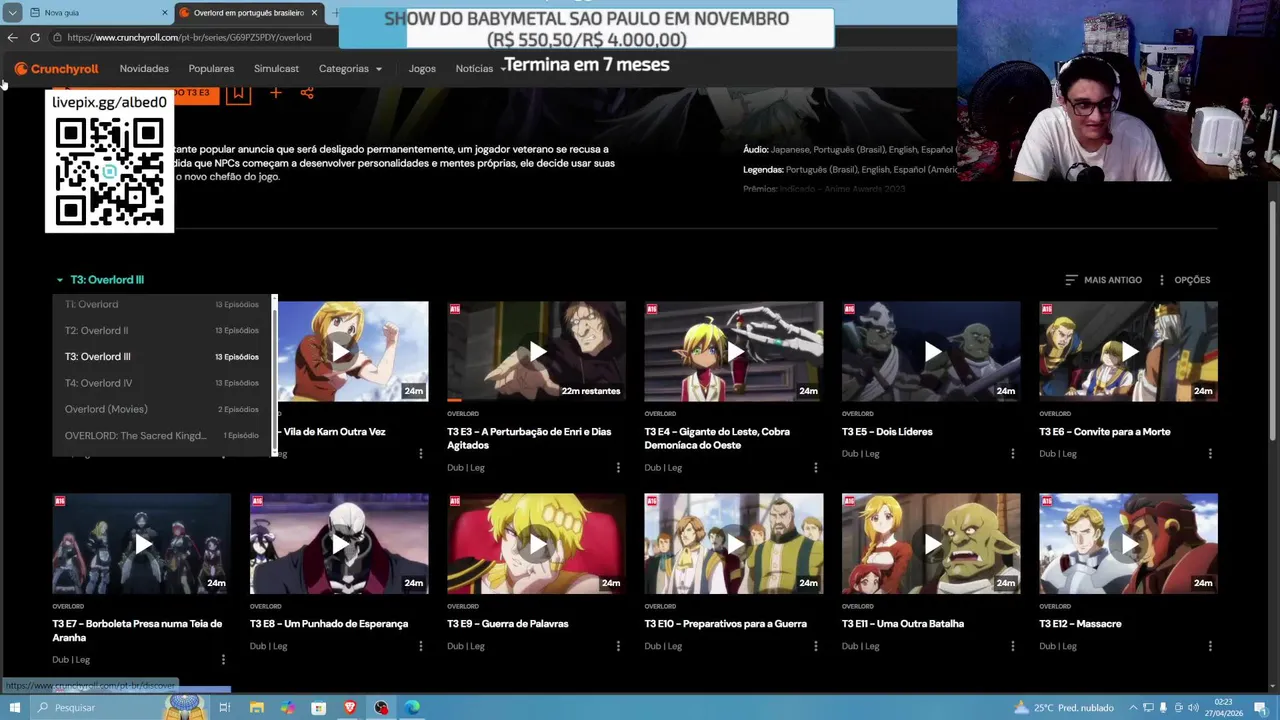Open OPÇÕES menu
Image resolution: width=1280 pixels, height=720 pixels.
(x=1184, y=280)
